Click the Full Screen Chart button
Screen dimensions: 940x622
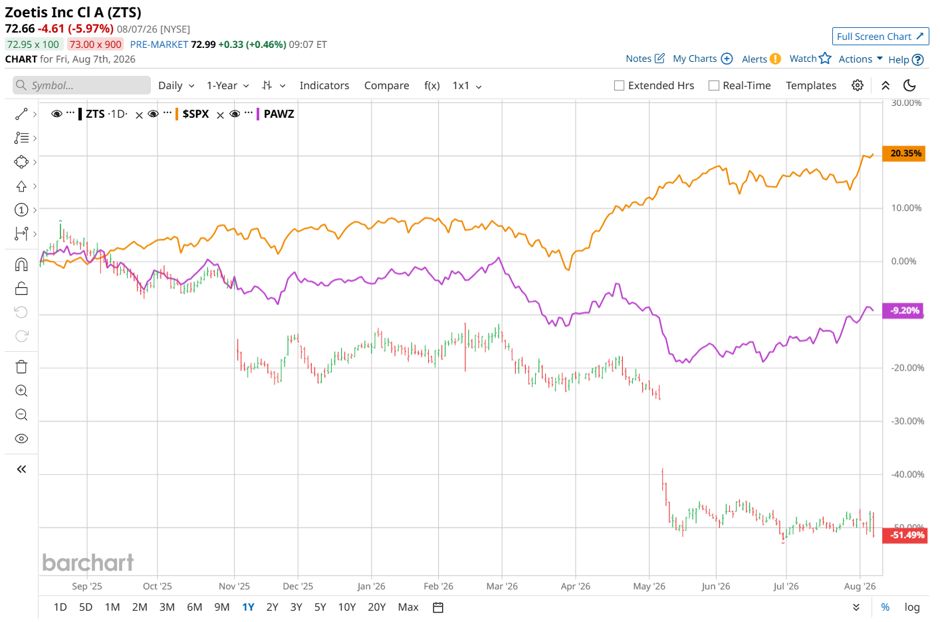pyautogui.click(x=880, y=36)
